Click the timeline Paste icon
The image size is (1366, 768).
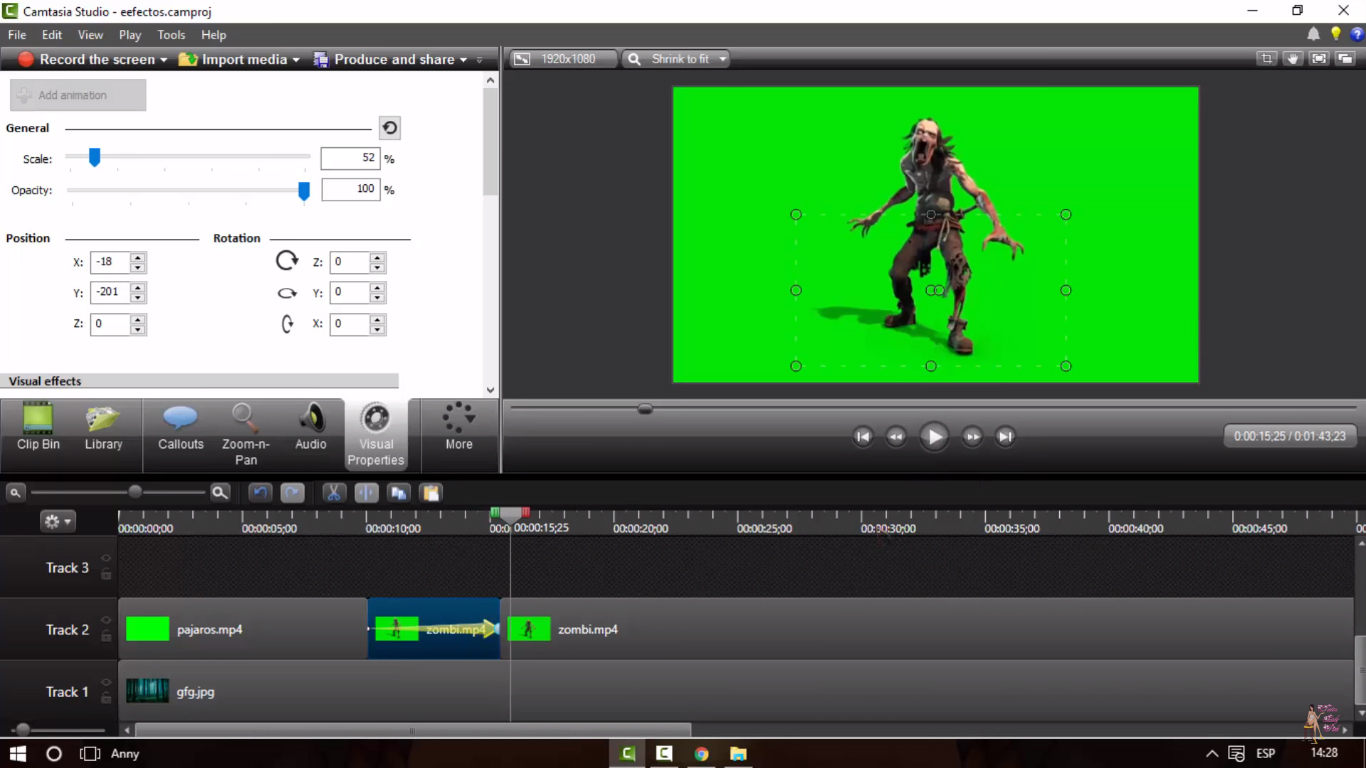pos(430,492)
